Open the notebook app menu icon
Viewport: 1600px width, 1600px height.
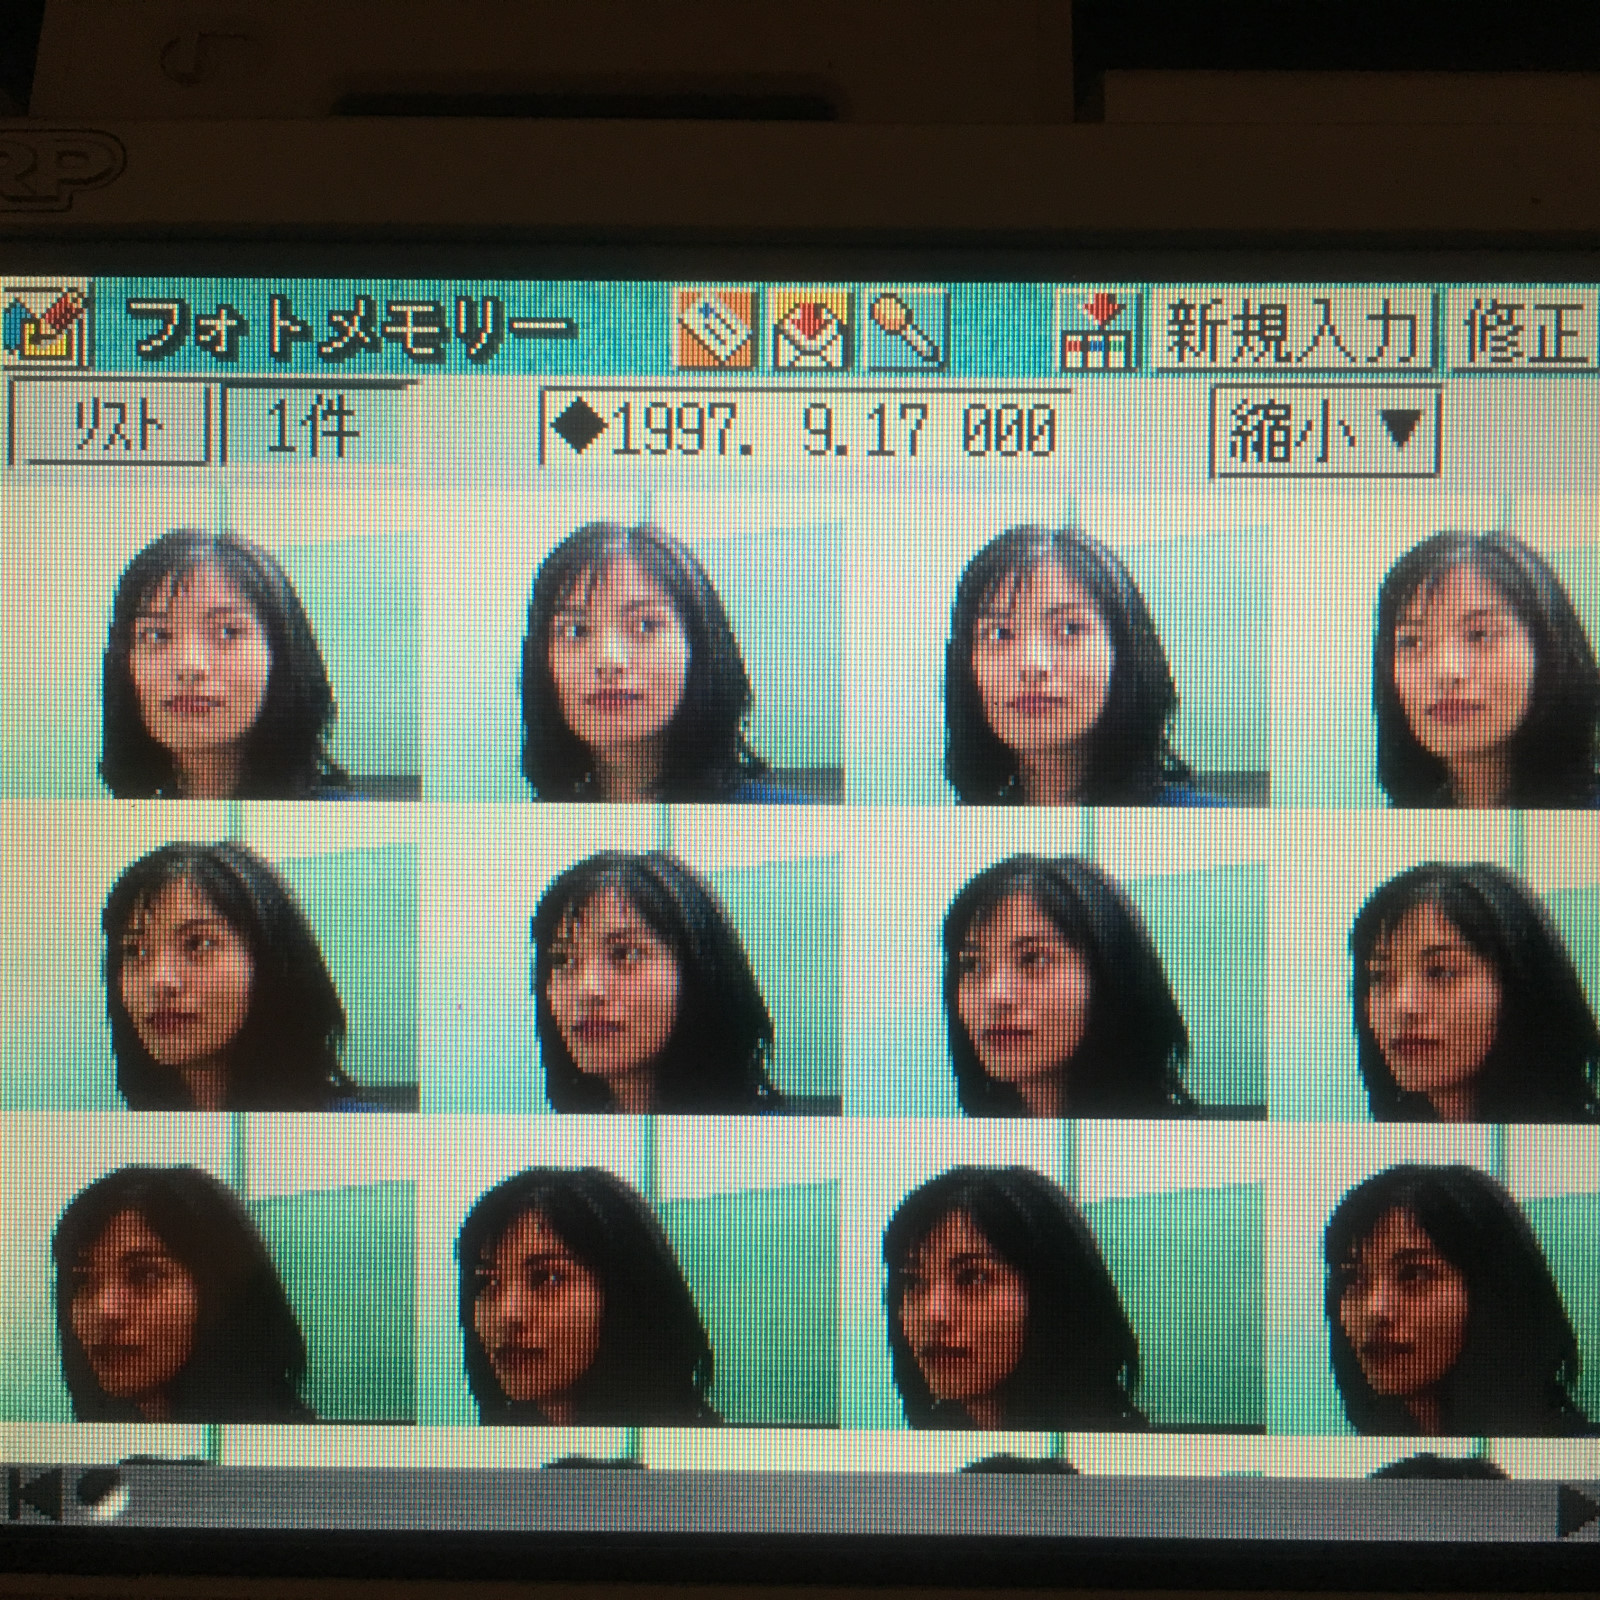(45, 328)
